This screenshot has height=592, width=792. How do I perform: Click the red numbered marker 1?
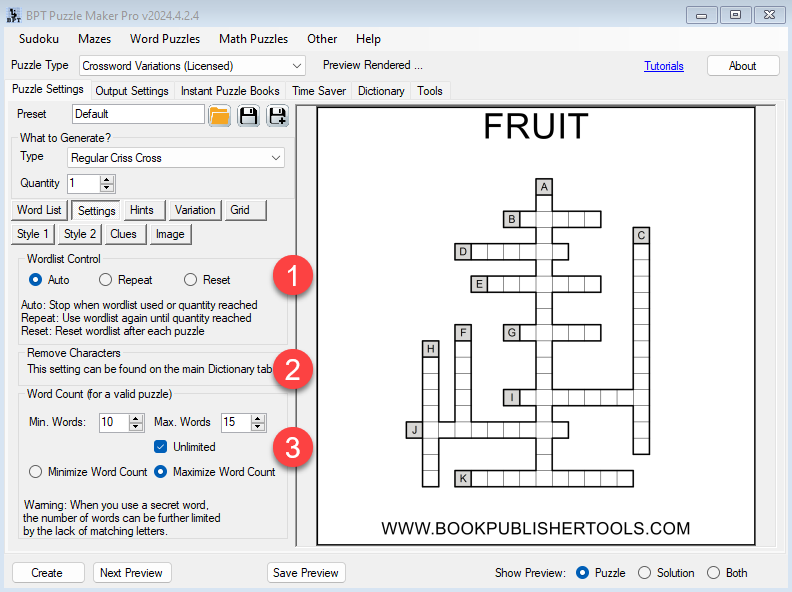[x=291, y=277]
